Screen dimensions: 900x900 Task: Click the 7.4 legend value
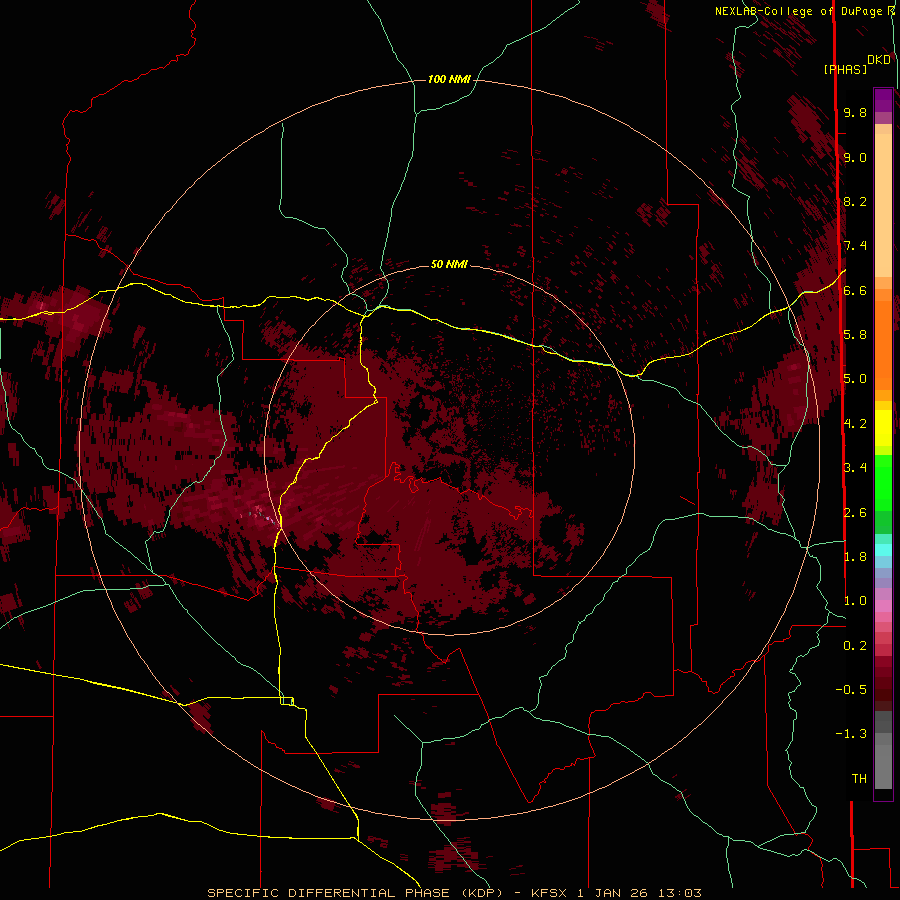coord(855,246)
